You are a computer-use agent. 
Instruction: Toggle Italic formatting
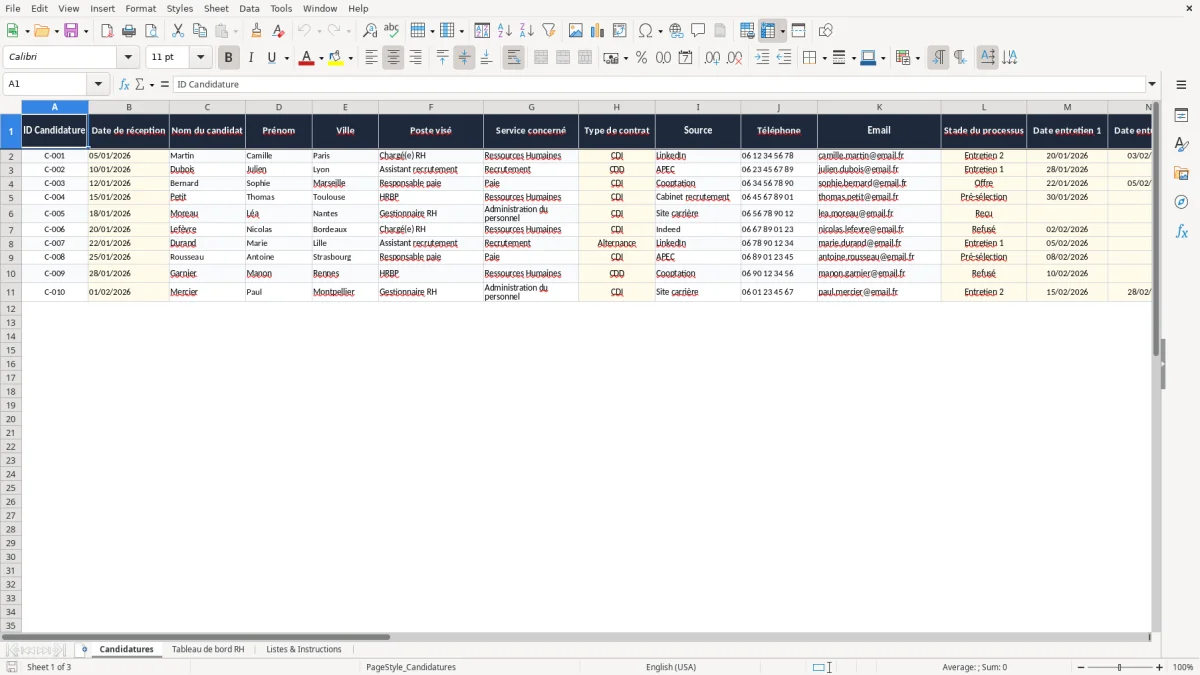pyautogui.click(x=251, y=58)
